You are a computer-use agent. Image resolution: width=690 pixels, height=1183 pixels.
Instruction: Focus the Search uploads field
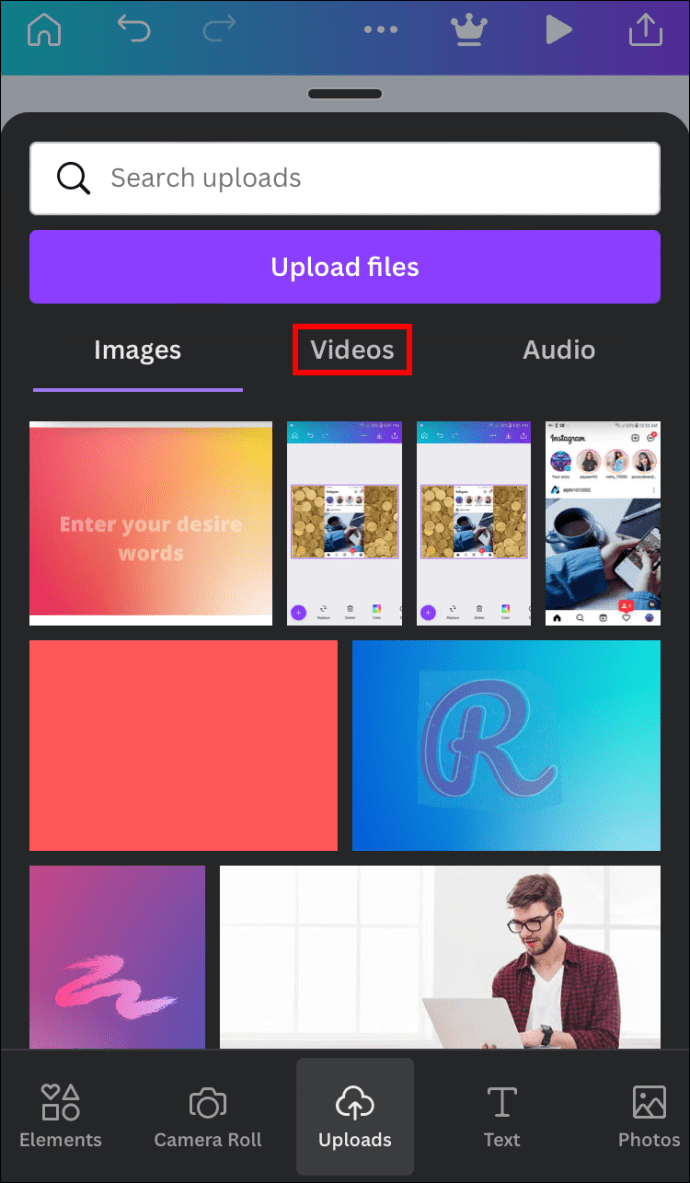pos(345,178)
